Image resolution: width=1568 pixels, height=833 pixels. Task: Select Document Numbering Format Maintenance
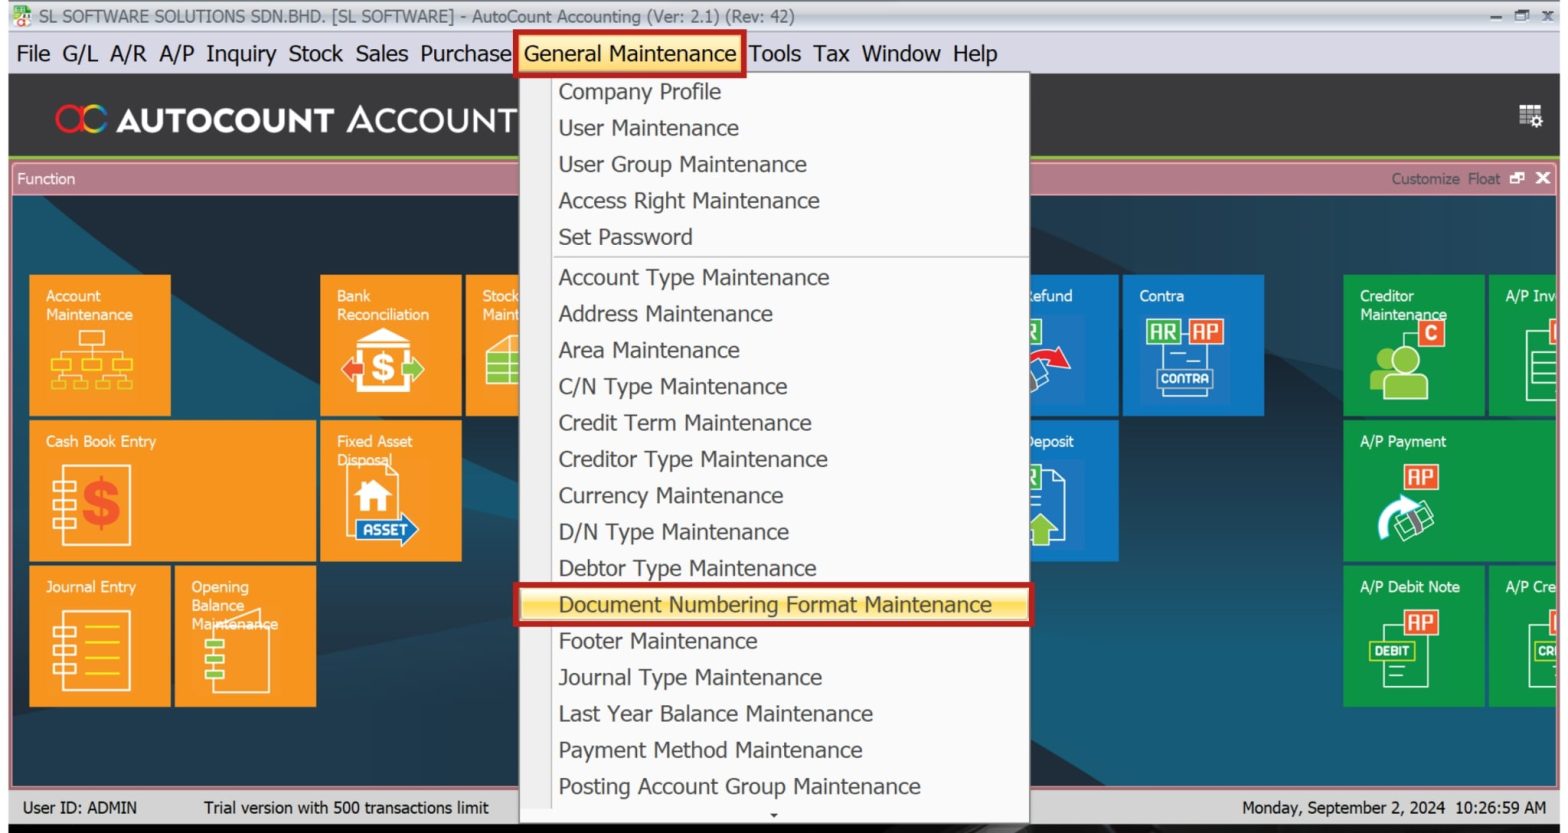point(774,605)
